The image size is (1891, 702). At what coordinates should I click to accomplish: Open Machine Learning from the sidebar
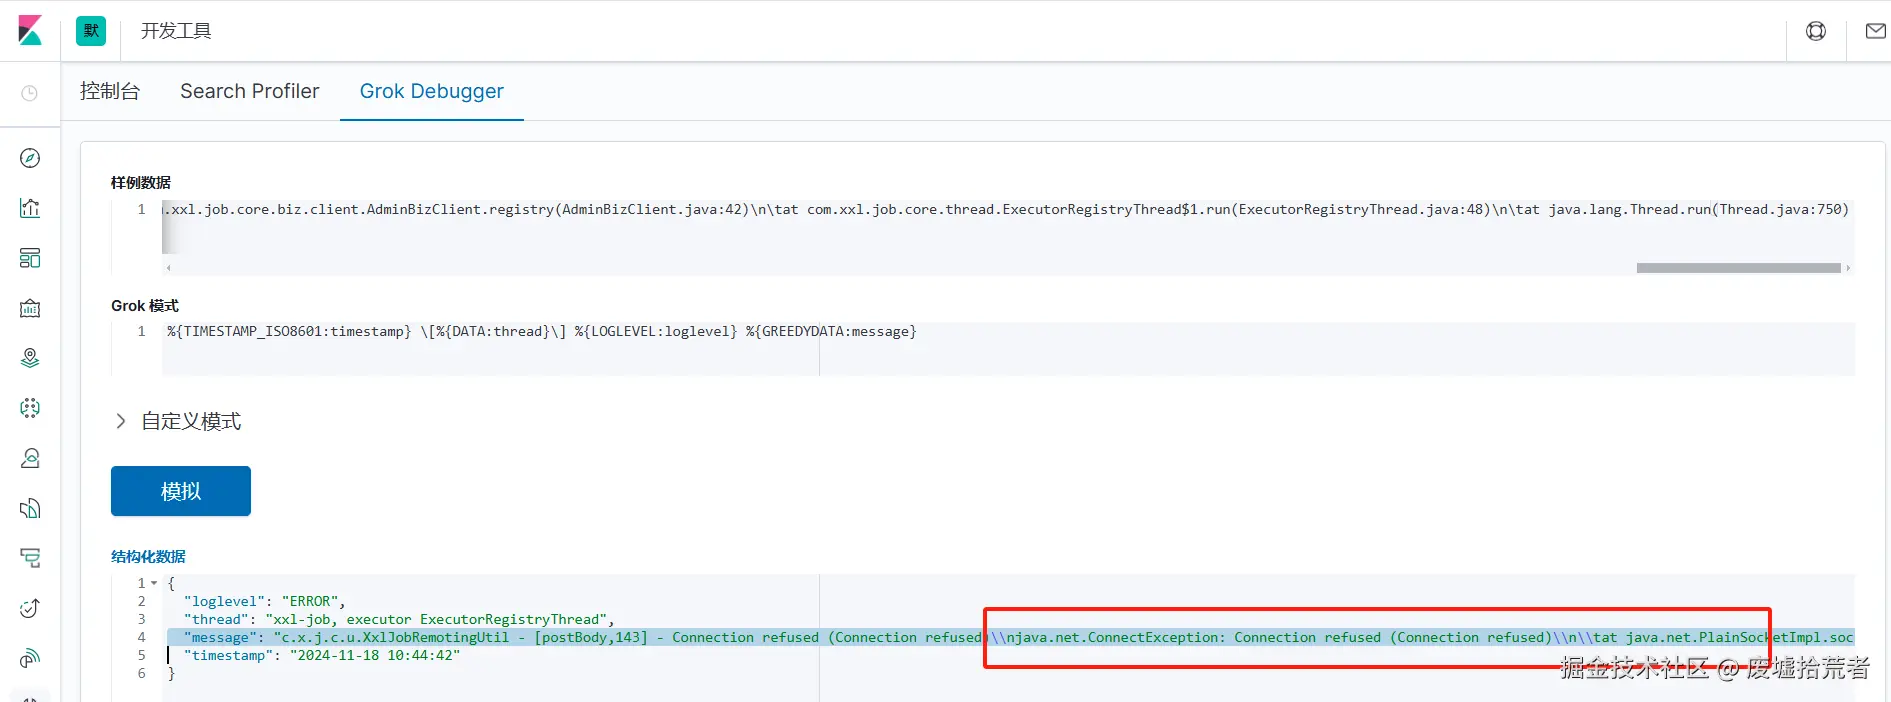click(30, 408)
